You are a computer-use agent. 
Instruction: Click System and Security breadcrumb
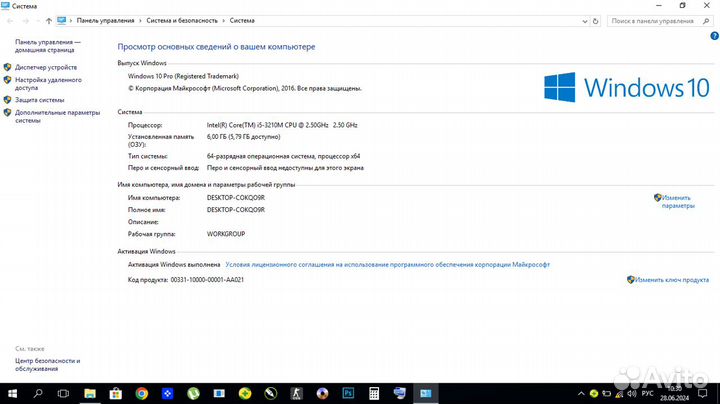coord(182,21)
